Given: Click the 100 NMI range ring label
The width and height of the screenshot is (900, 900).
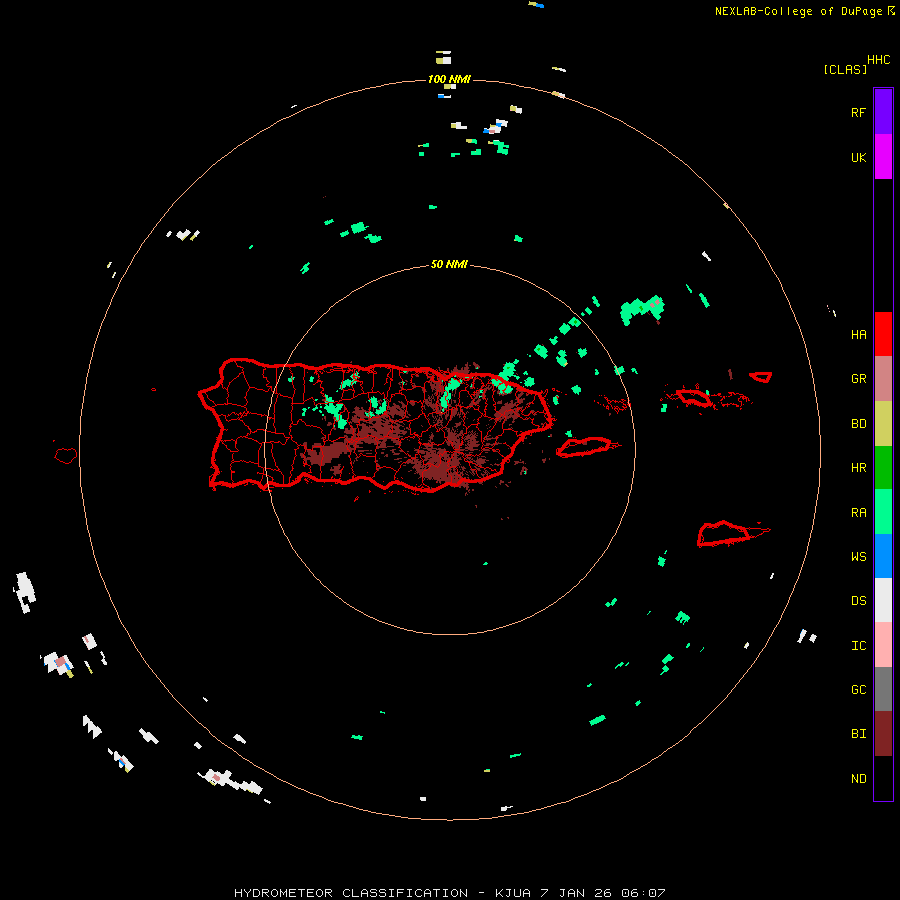Looking at the screenshot, I should pos(449,79).
